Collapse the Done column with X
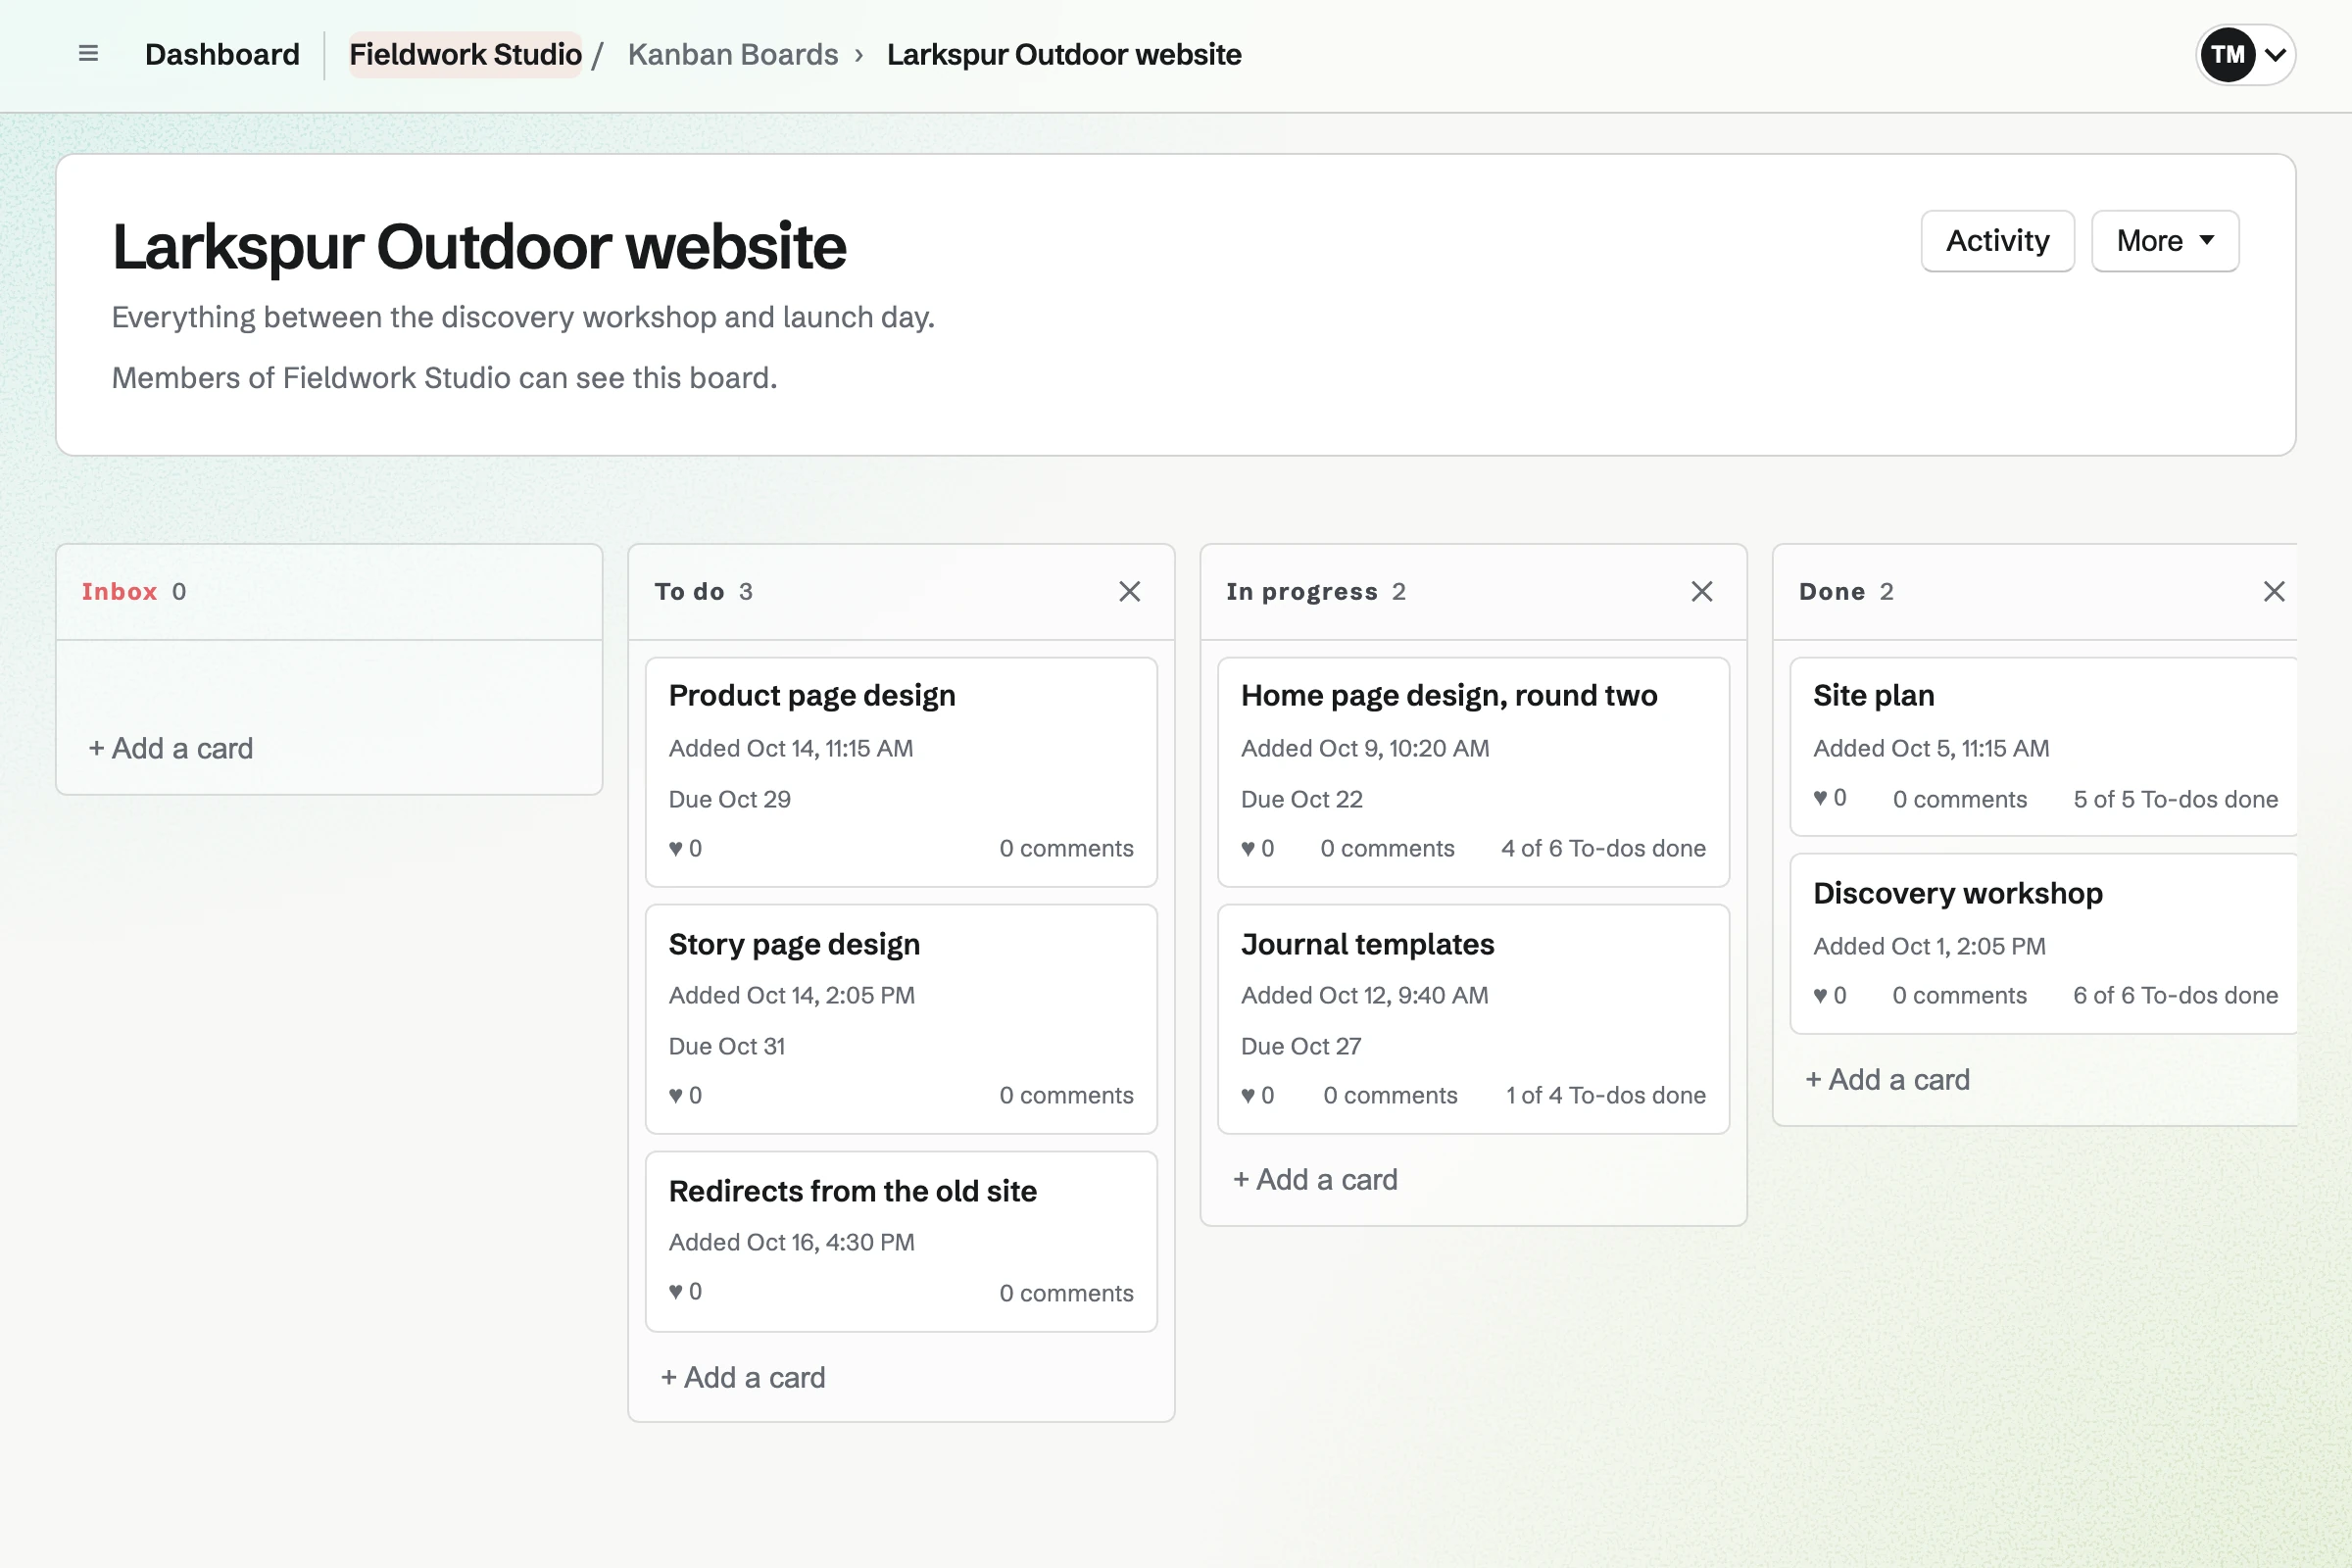Screen dimensions: 2352x1568 2273,591
